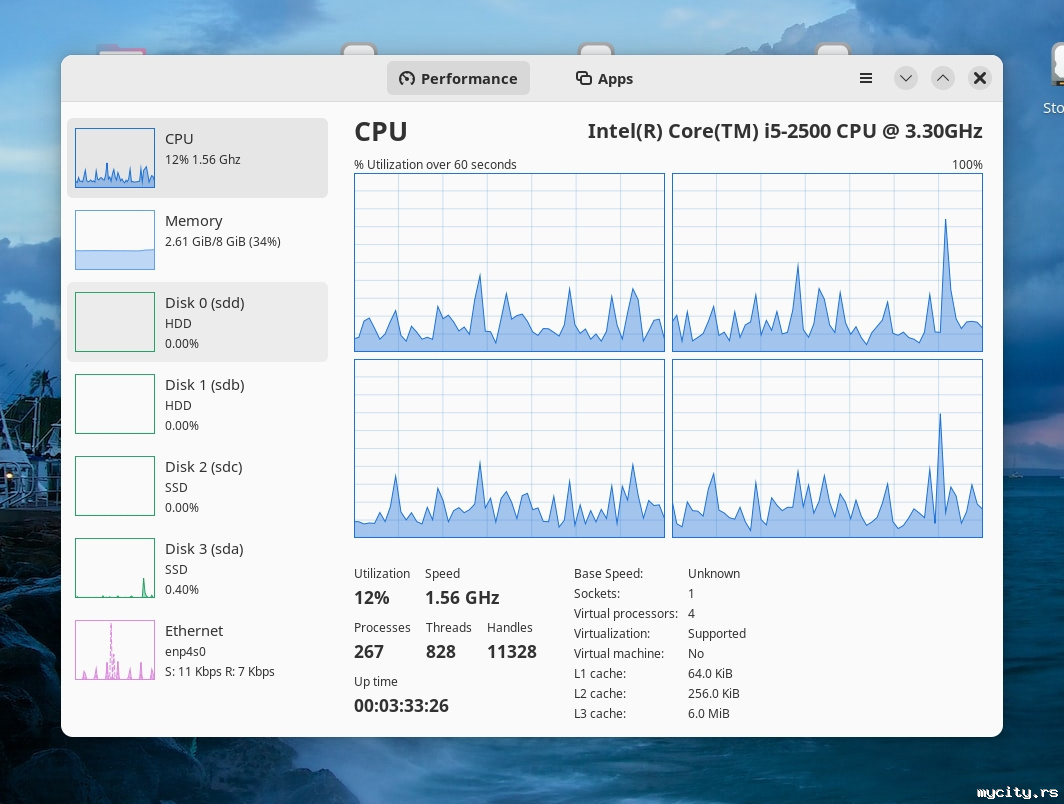View Ethernet enp4s0 network usage
This screenshot has height=804, width=1064.
point(197,650)
